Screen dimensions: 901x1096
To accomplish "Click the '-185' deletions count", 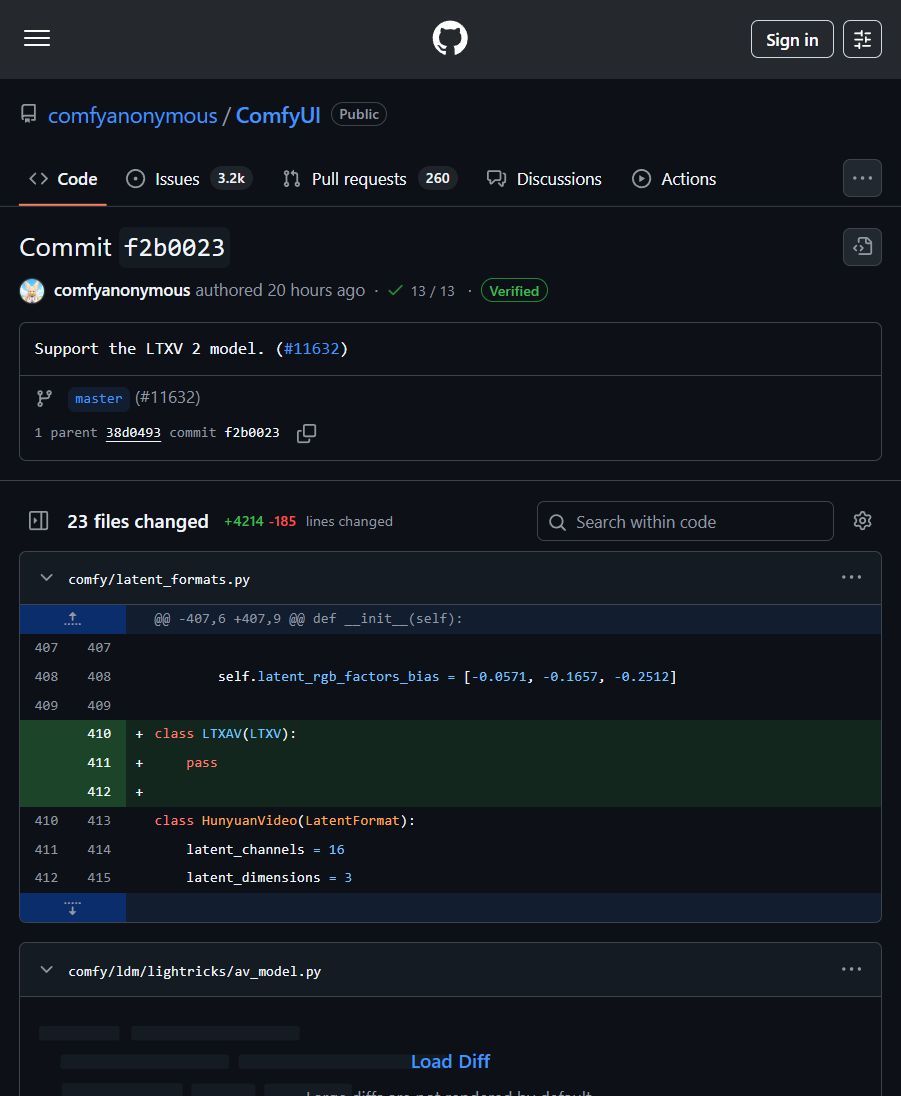I will pos(282,521).
